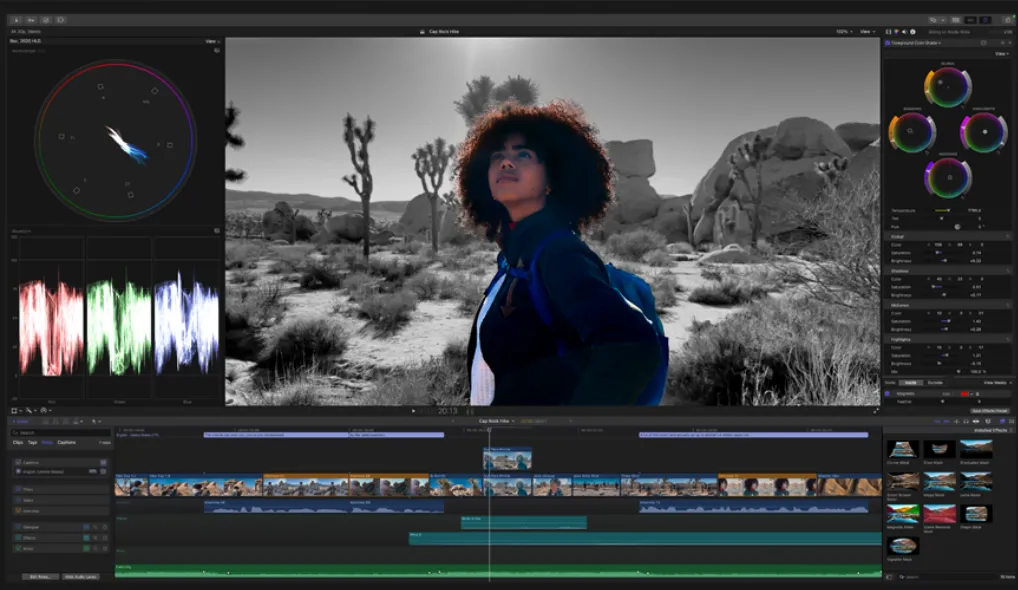
Task: Switch to Tags tab in timeline index
Action: pos(32,443)
